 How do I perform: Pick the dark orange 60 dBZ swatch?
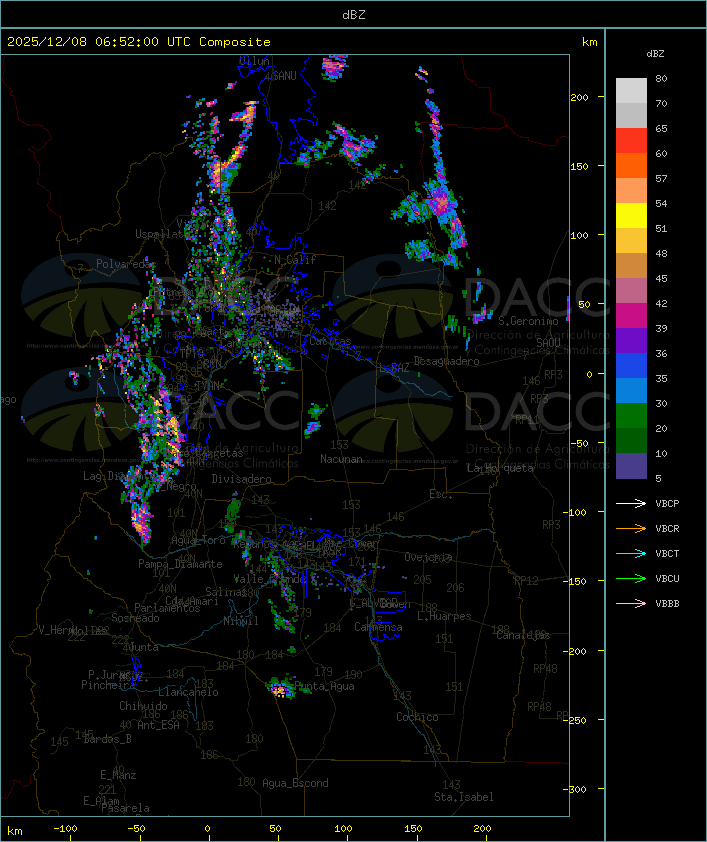coord(631,165)
